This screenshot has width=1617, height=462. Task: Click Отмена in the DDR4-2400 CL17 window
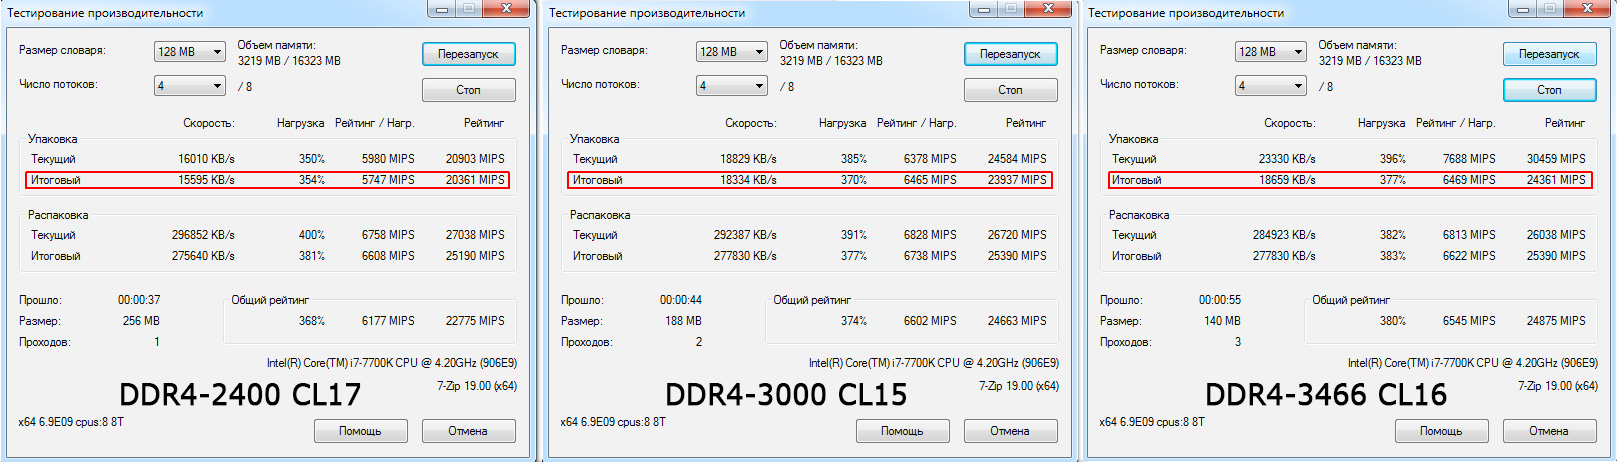468,431
